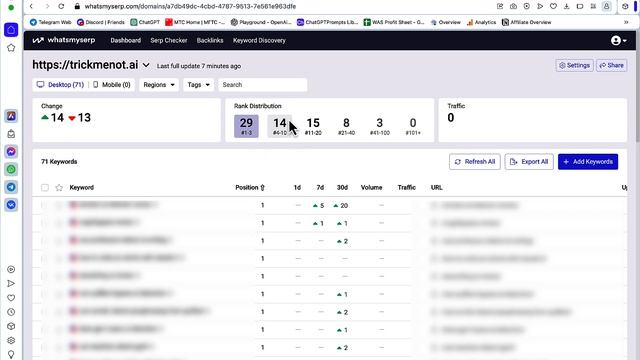640x360 pixels.
Task: Sort by the Position column
Action: point(250,187)
